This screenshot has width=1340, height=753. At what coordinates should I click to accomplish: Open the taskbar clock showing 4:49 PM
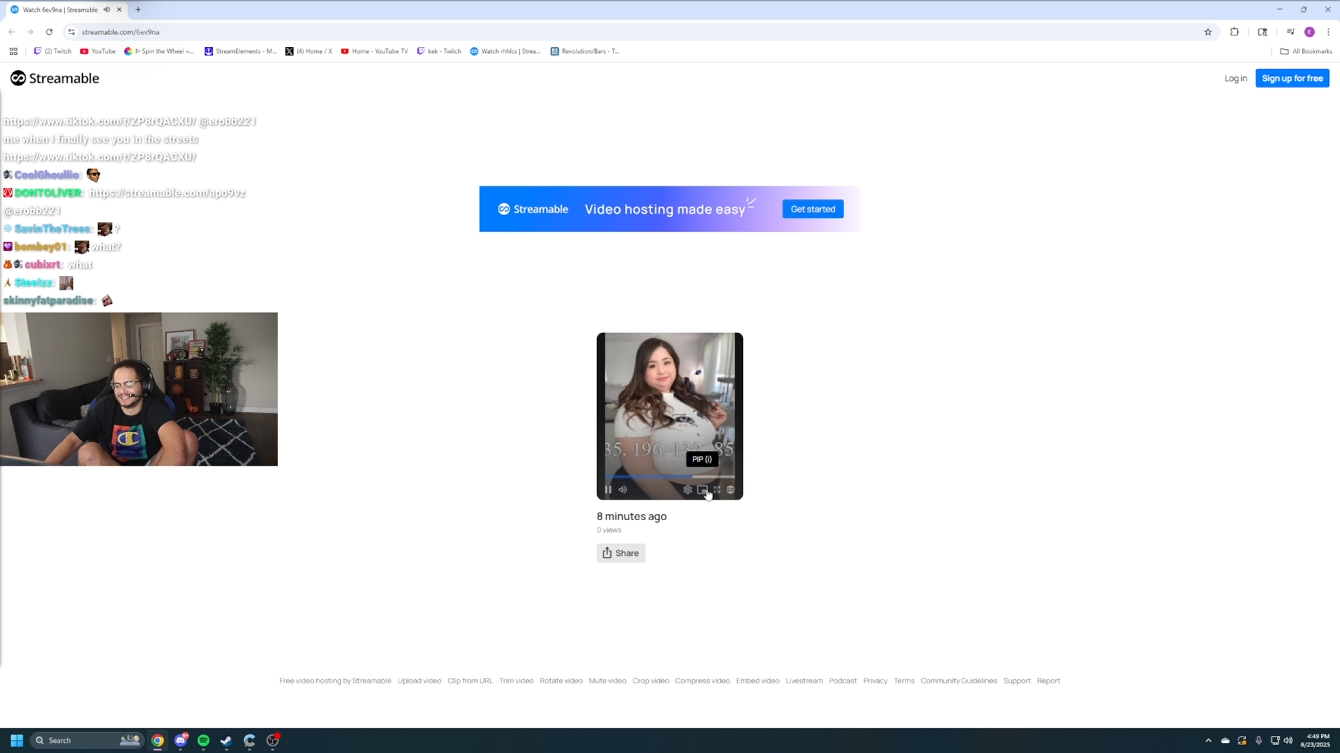click(x=1318, y=741)
